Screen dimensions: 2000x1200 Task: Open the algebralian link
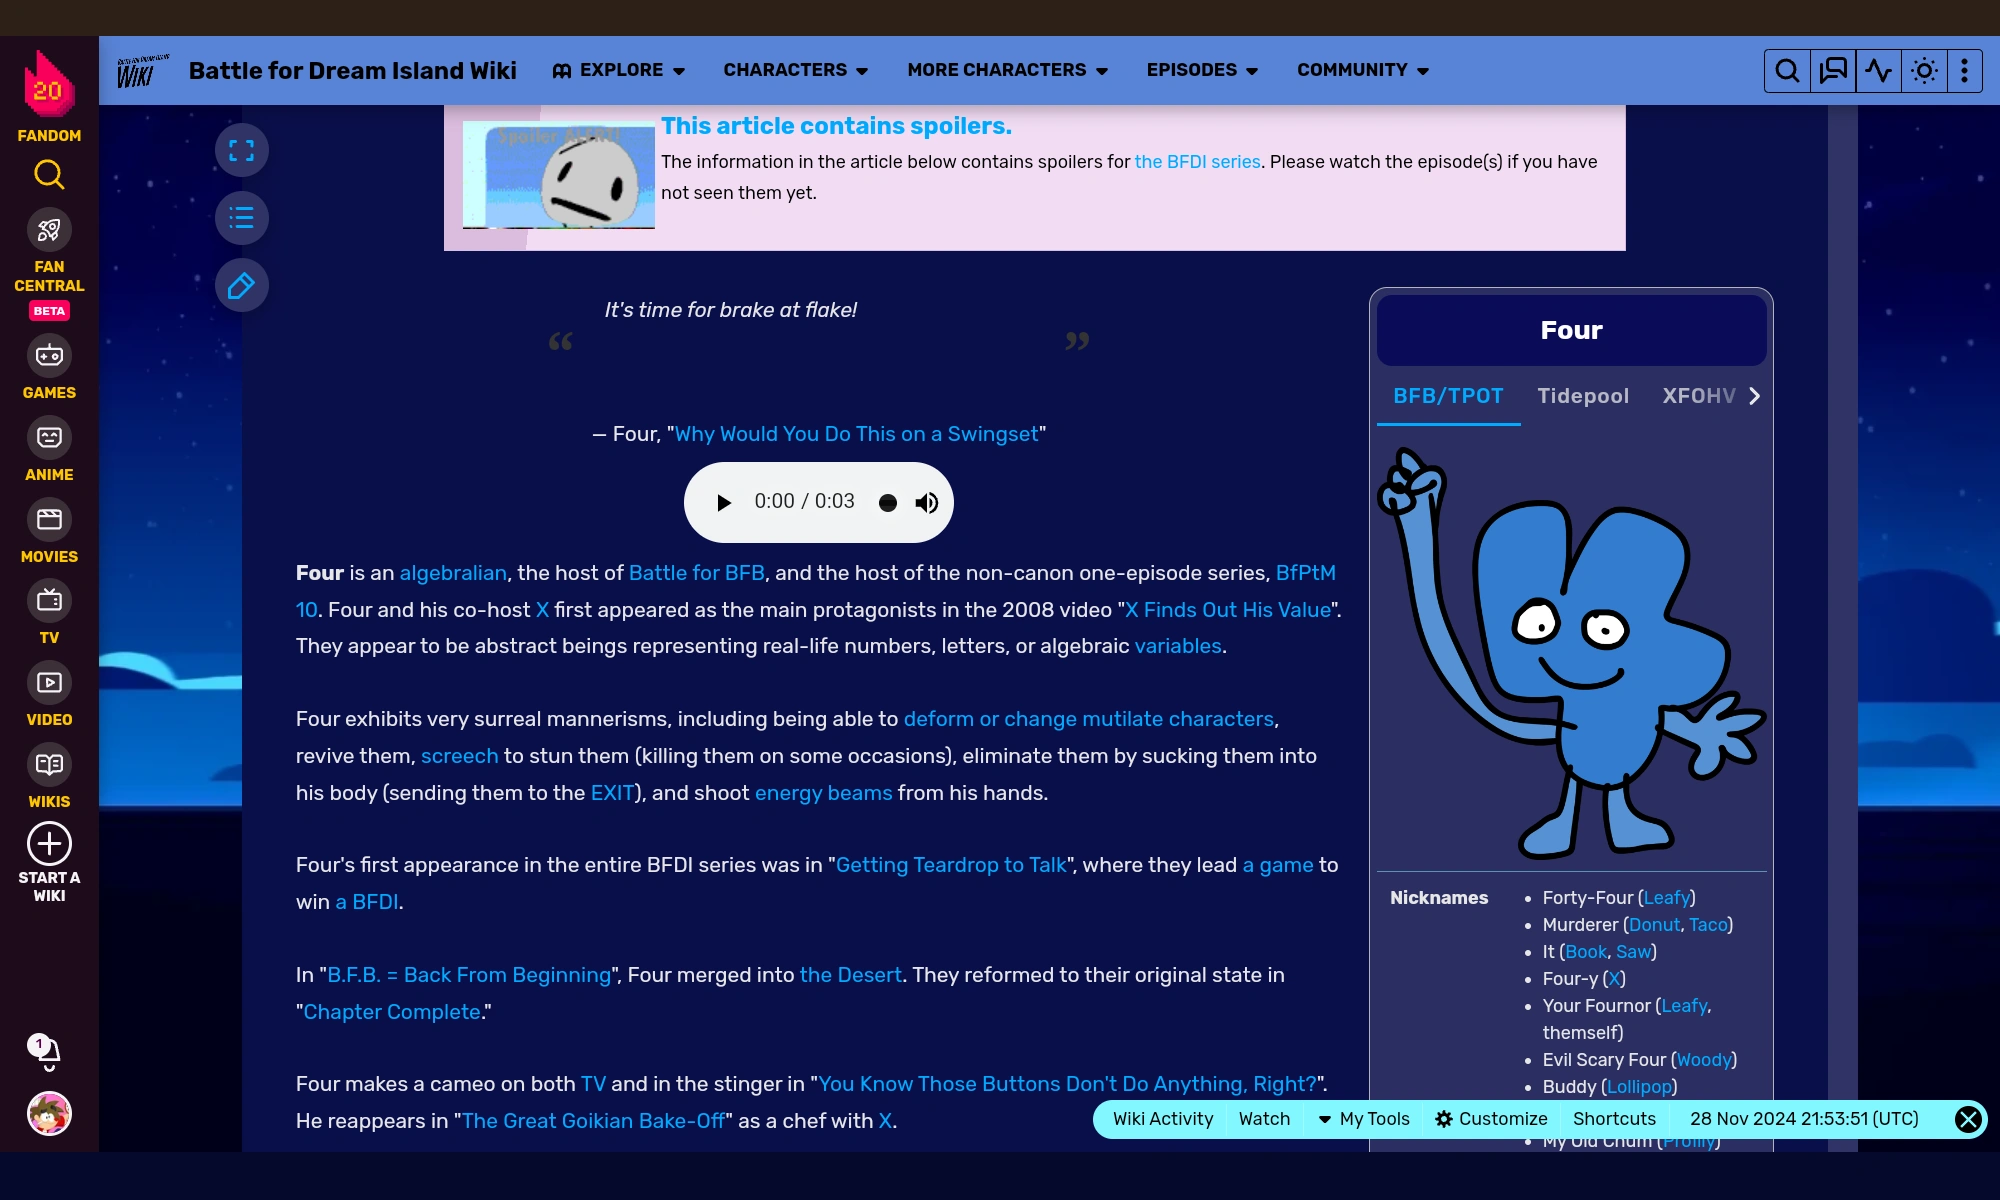tap(453, 573)
